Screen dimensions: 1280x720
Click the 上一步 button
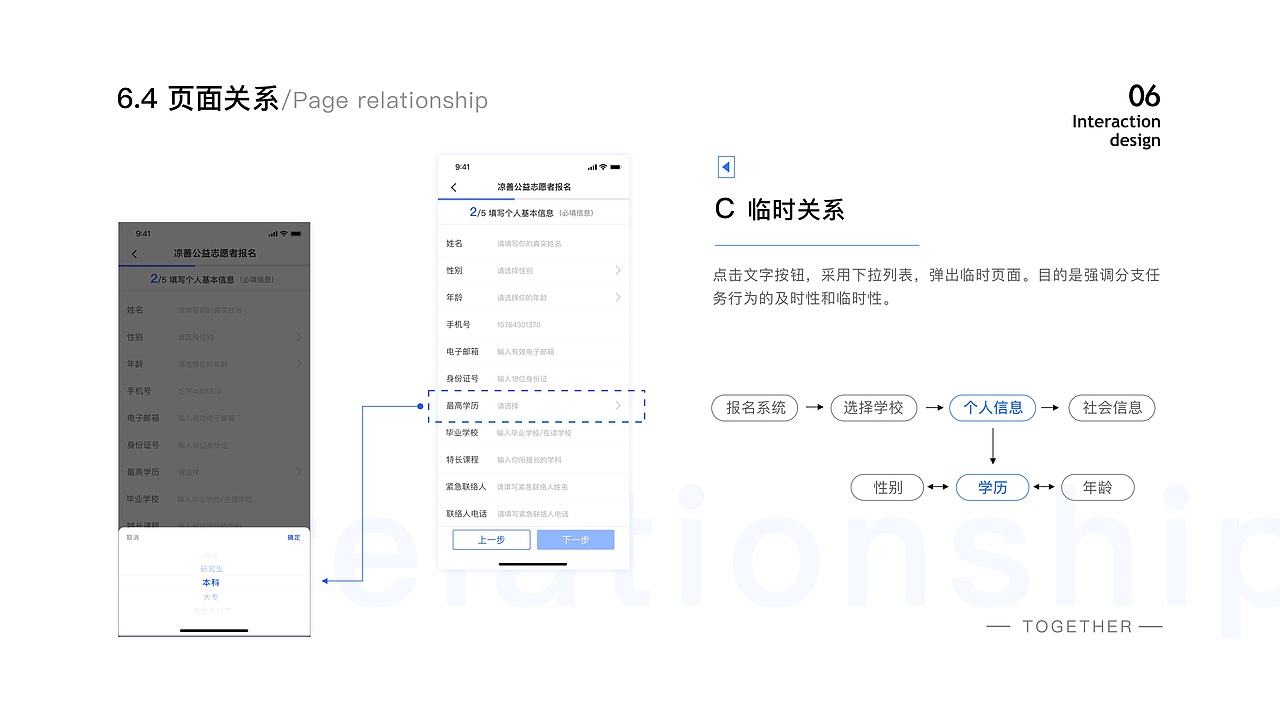(x=491, y=540)
